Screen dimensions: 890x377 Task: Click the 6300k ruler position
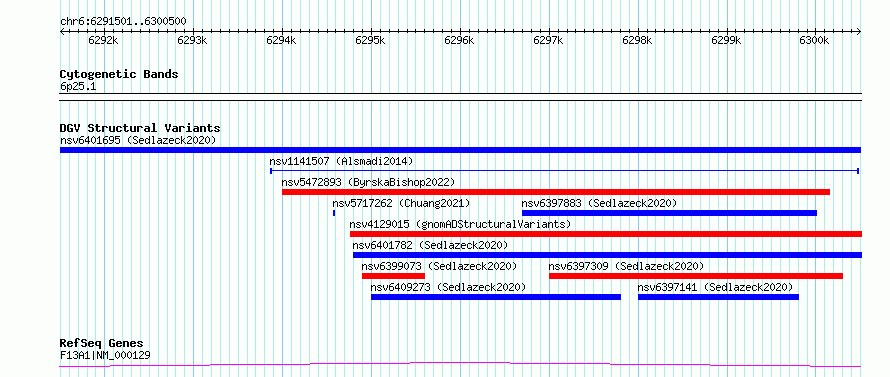pos(815,40)
